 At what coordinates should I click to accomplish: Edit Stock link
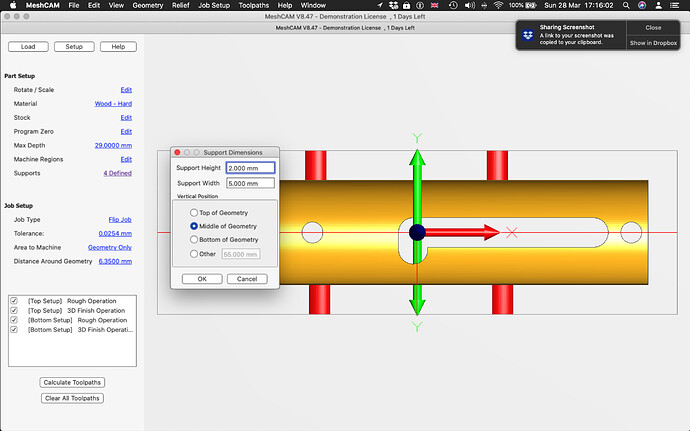(126, 118)
